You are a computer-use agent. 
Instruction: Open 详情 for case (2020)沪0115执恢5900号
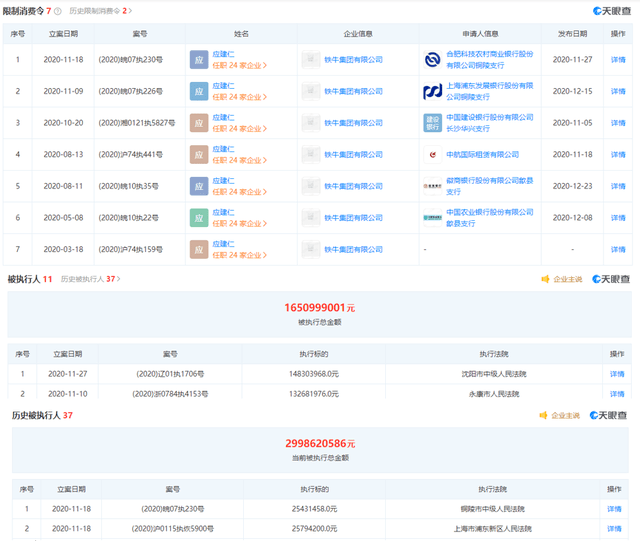(x=614, y=529)
